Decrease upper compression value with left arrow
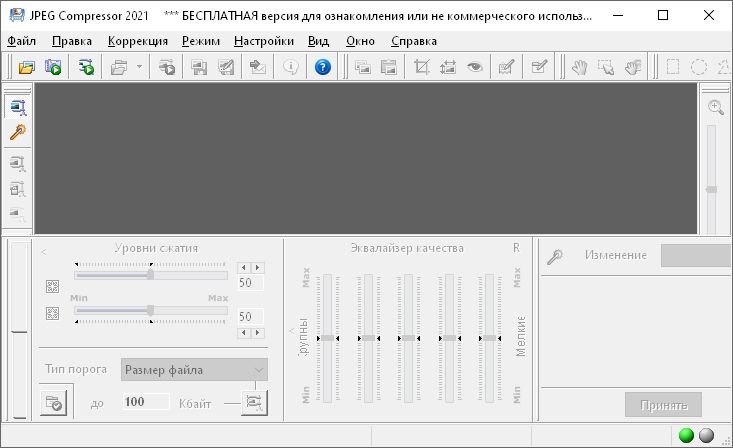The width and height of the screenshot is (733, 448). coord(244,267)
